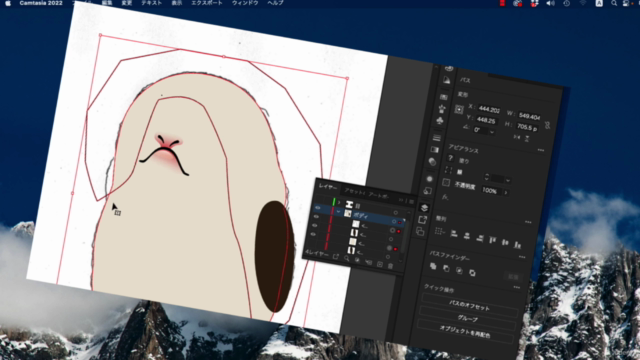The width and height of the screenshot is (640, 360).
Task: Open the 編集 menu in menu bar
Action: coord(107,3)
